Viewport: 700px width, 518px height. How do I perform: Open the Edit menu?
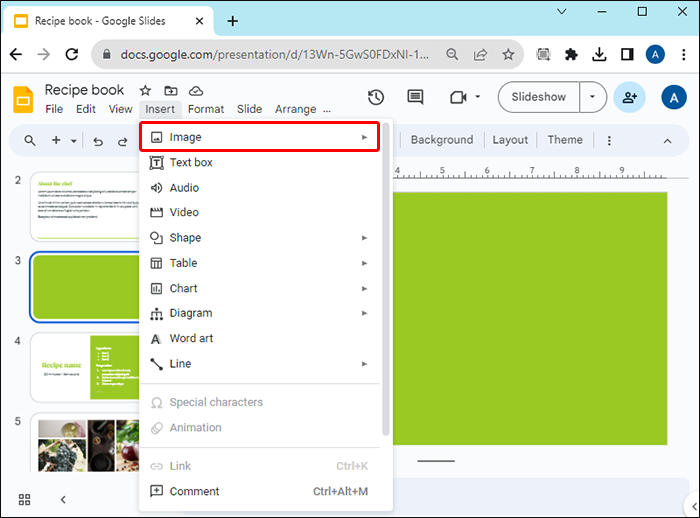coord(86,109)
